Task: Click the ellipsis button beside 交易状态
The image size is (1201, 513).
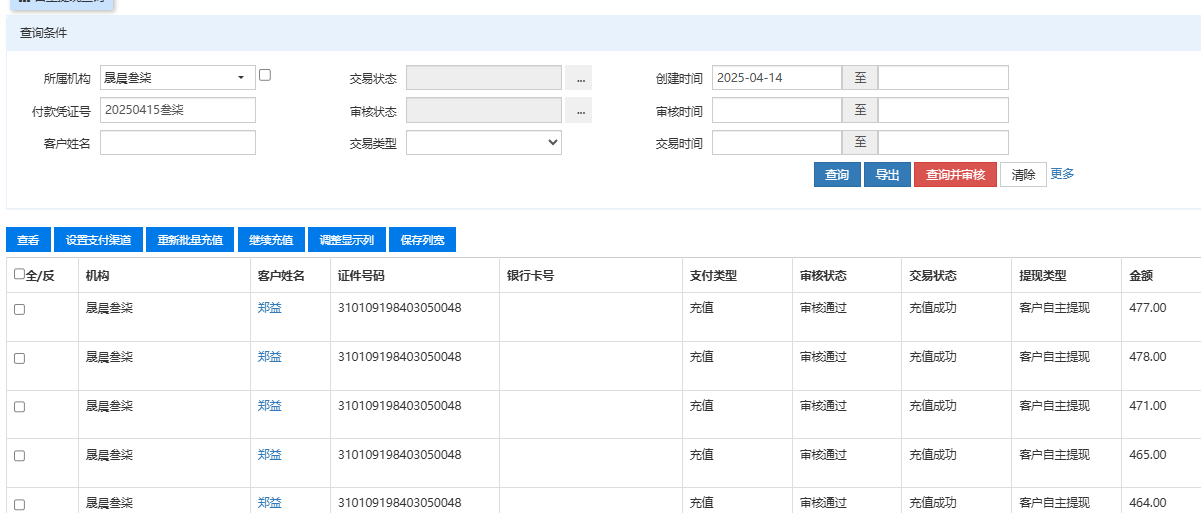Action: pos(578,79)
